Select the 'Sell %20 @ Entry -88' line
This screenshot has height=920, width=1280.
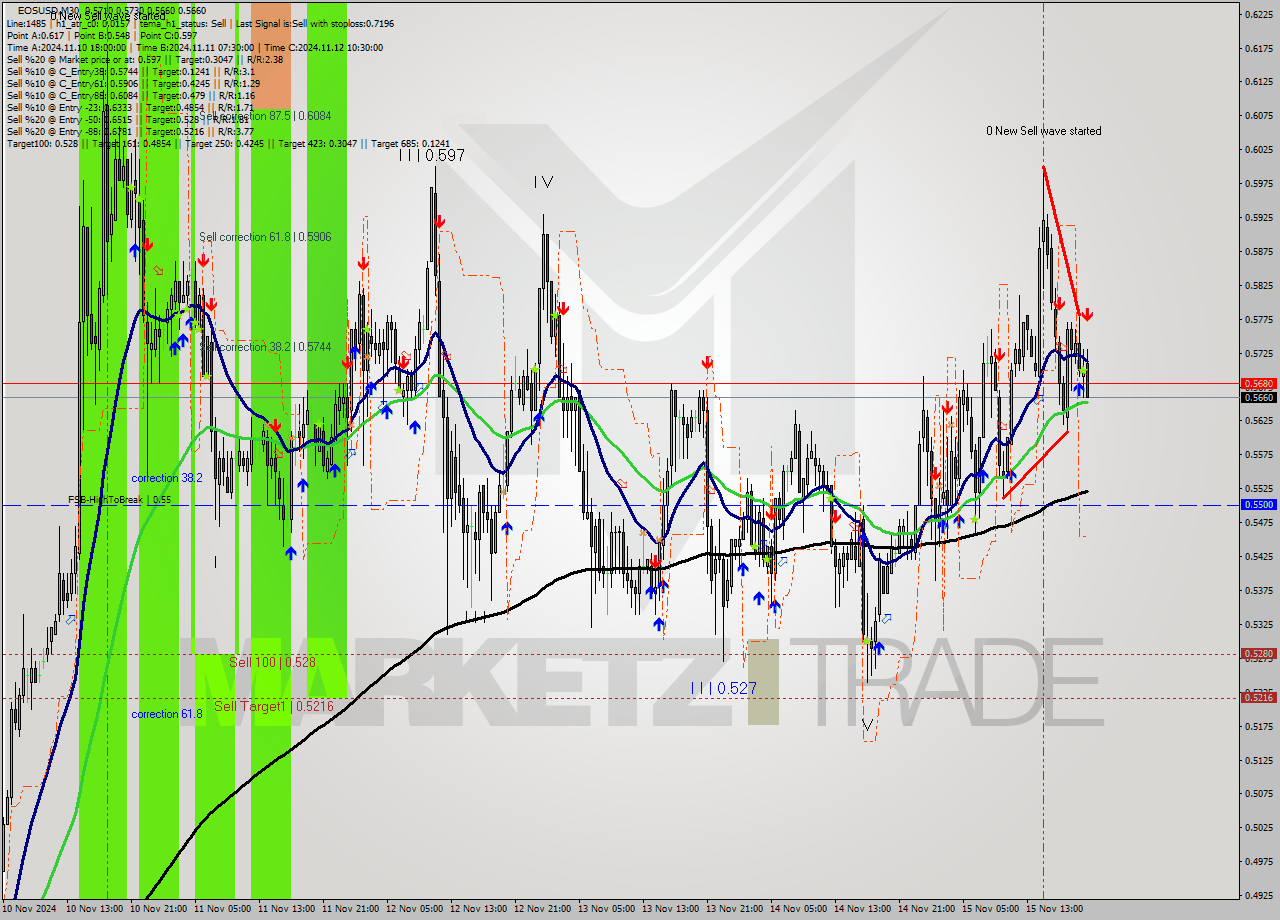(x=130, y=131)
